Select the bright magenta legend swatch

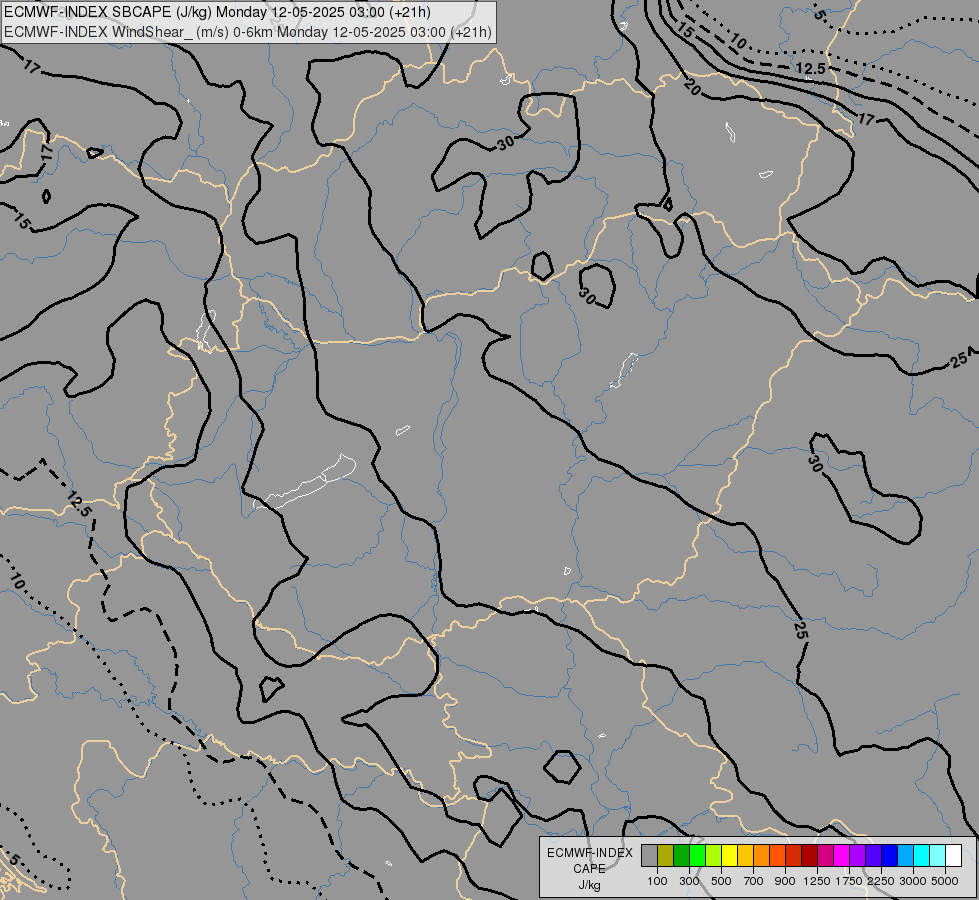pos(842,856)
